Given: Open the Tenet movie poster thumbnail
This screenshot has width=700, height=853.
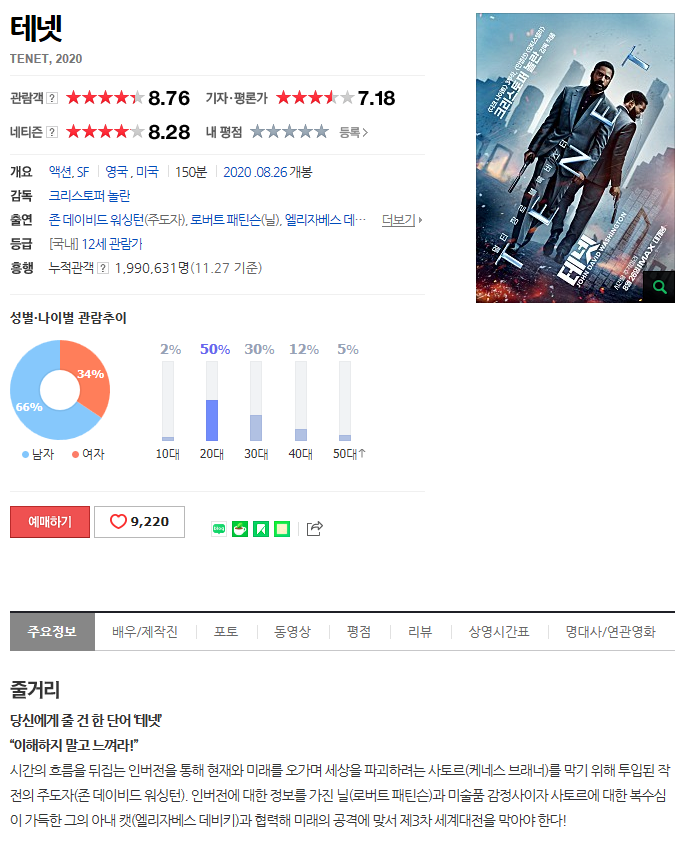Looking at the screenshot, I should click(x=575, y=158).
